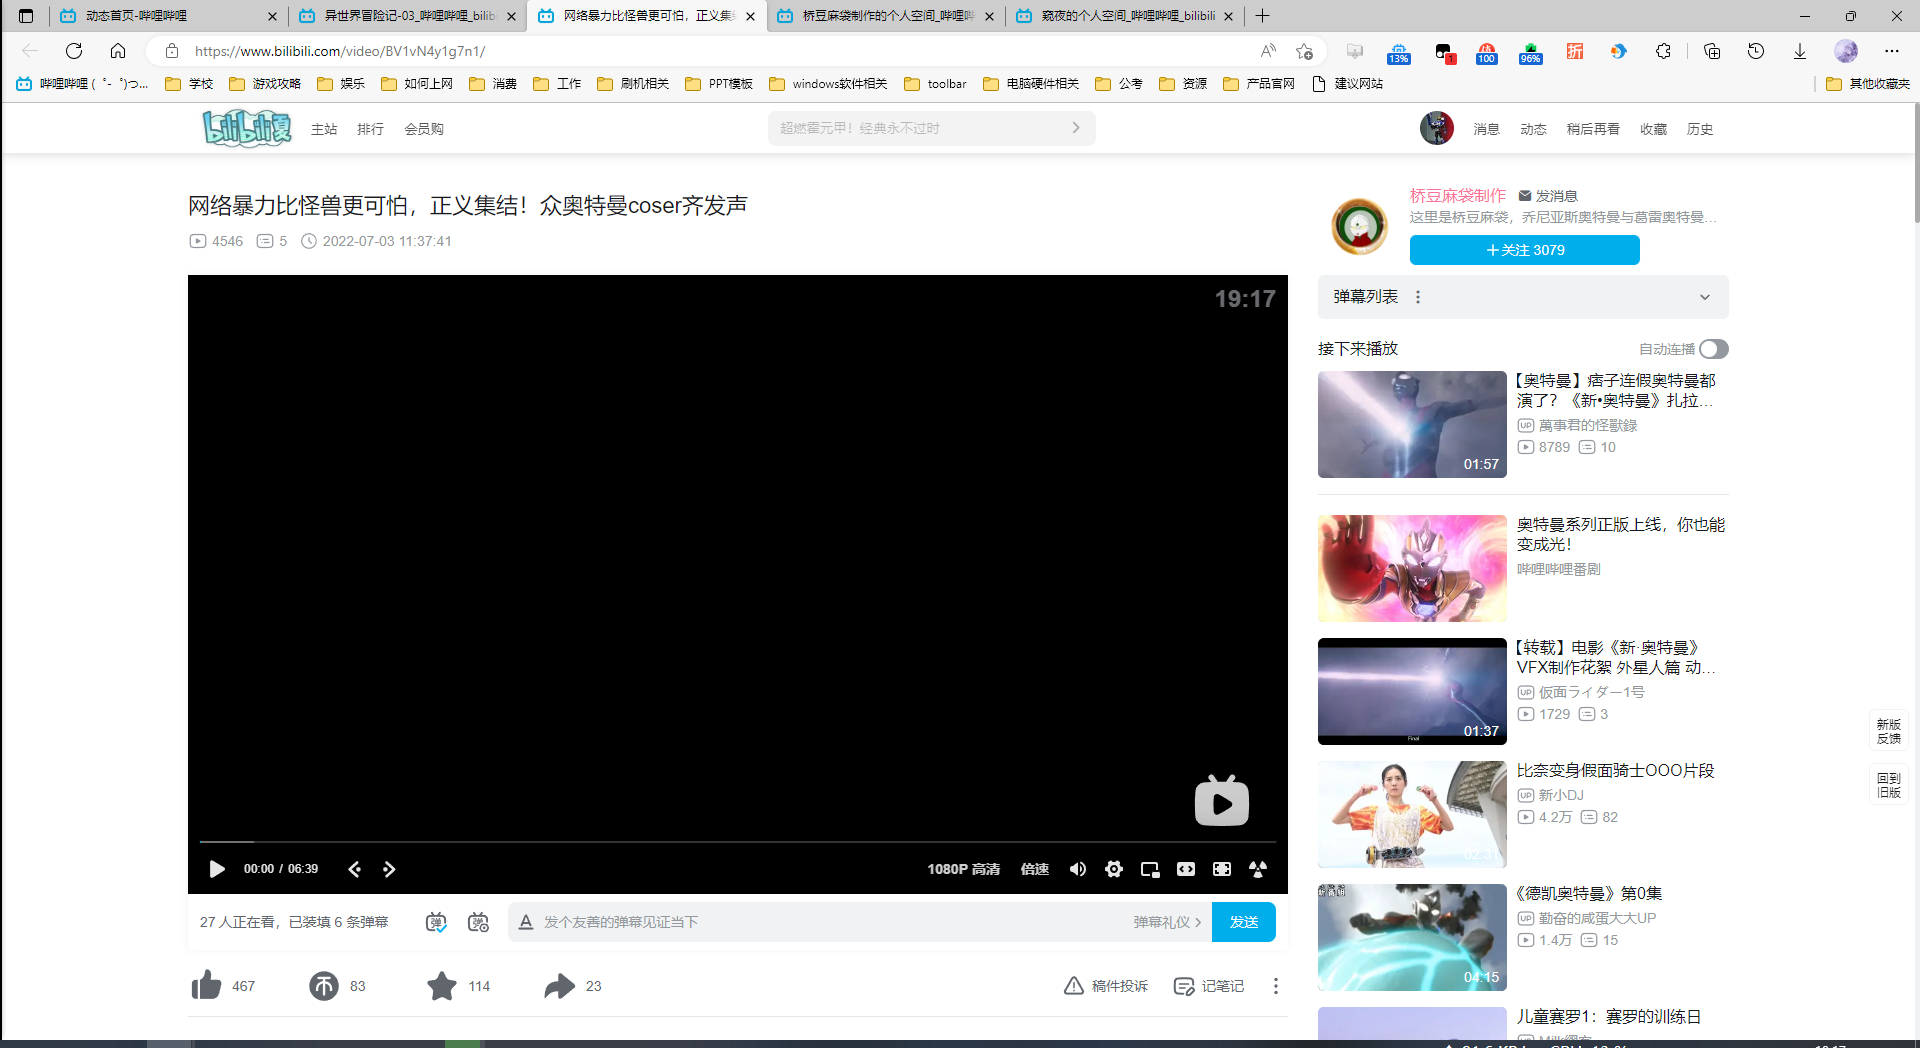Click the uploader's round avatar
1920x1048 pixels.
pyautogui.click(x=1360, y=225)
